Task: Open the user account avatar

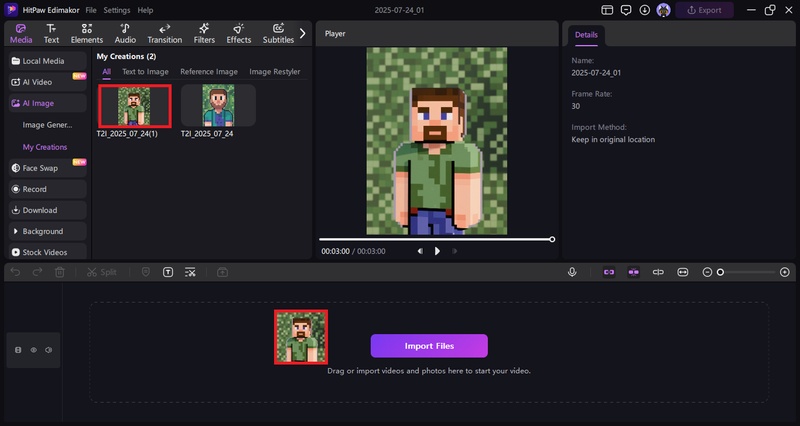Action: [663, 10]
